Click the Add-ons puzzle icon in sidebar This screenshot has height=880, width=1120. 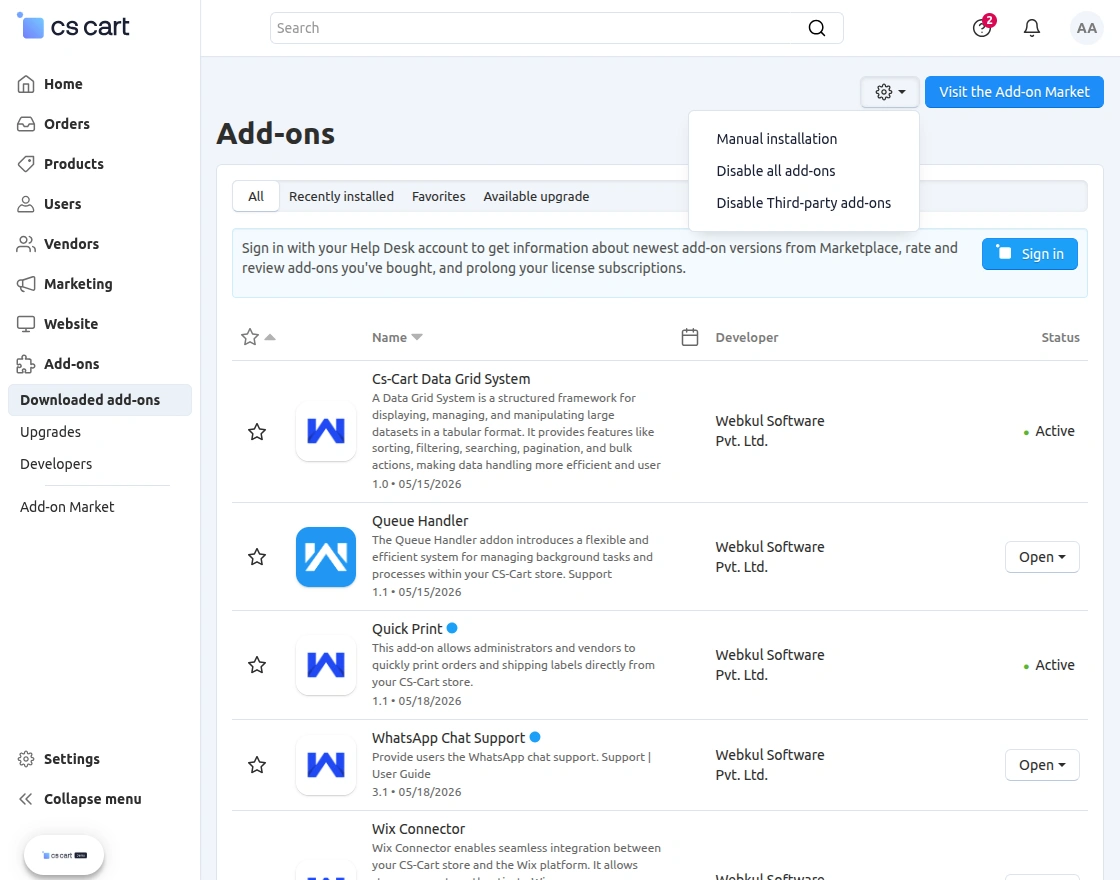tap(26, 364)
